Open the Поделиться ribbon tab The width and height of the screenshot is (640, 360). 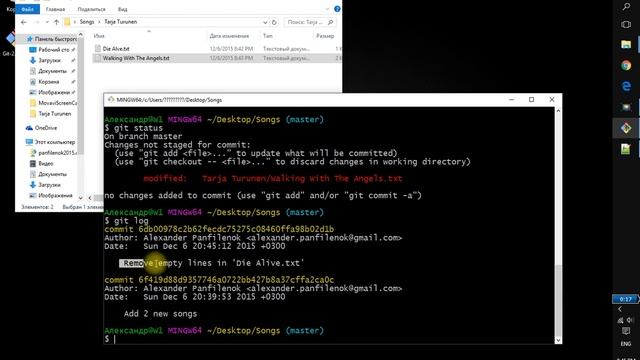coord(91,9)
